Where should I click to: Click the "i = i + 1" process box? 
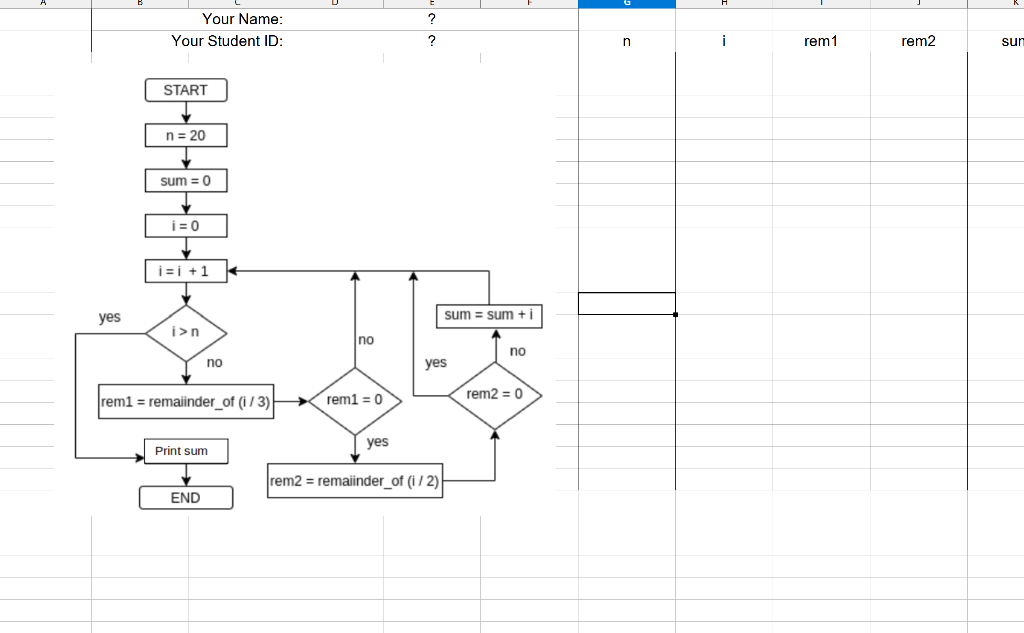(x=185, y=270)
